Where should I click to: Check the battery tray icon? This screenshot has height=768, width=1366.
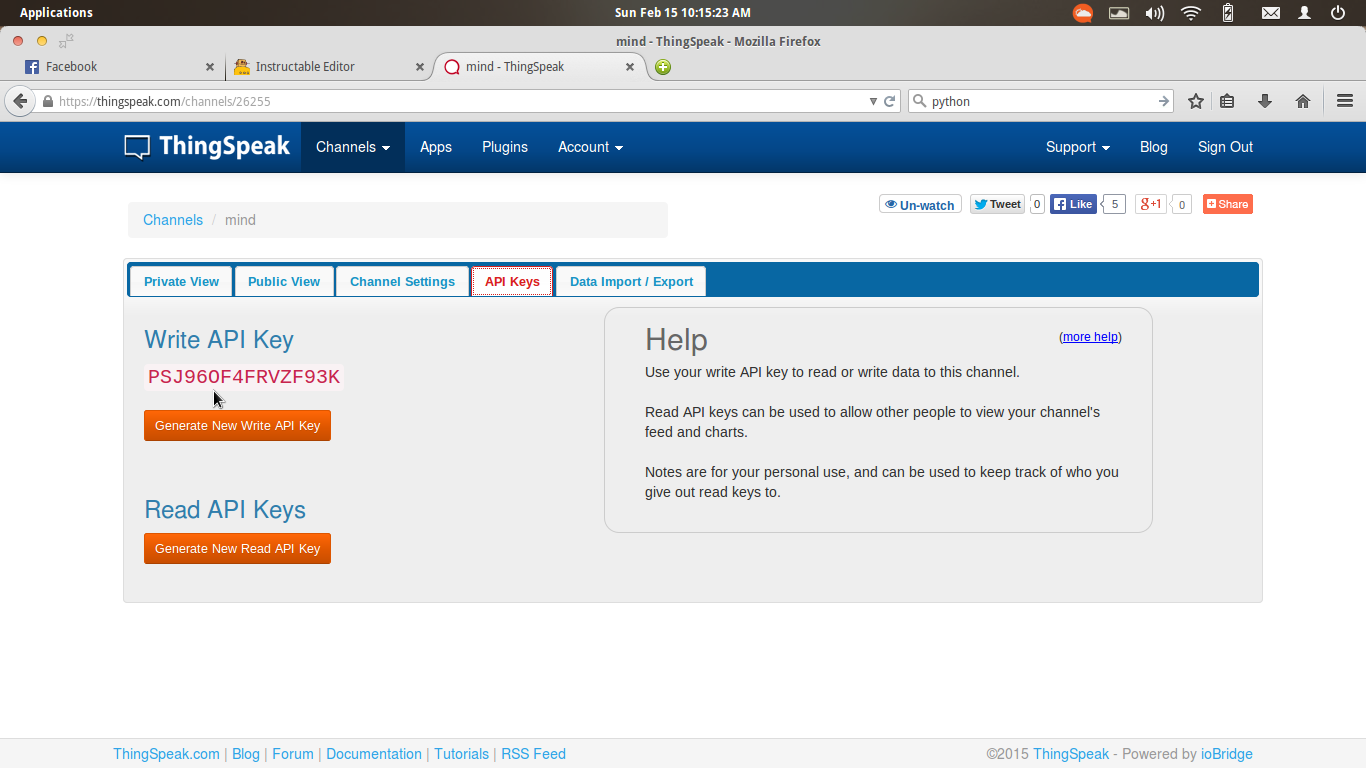1228,13
